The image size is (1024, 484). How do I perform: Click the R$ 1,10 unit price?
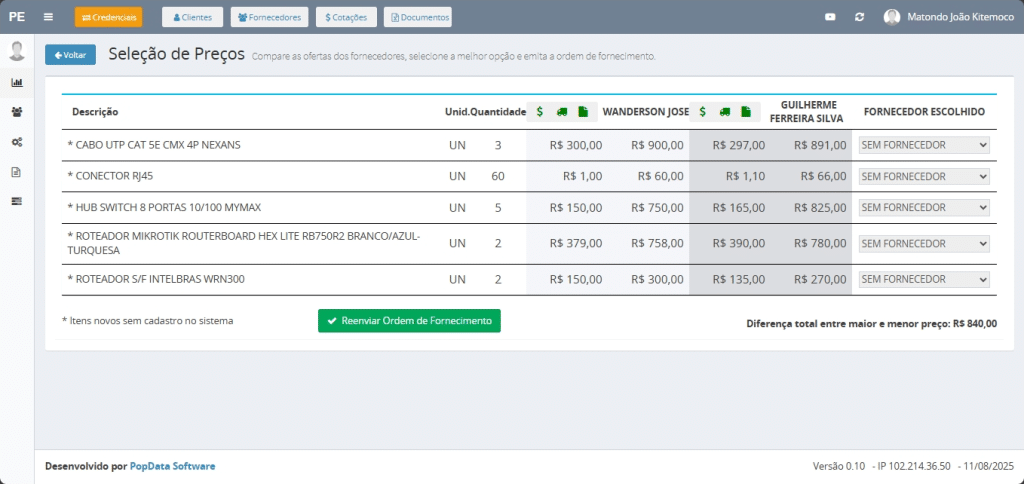(x=745, y=176)
